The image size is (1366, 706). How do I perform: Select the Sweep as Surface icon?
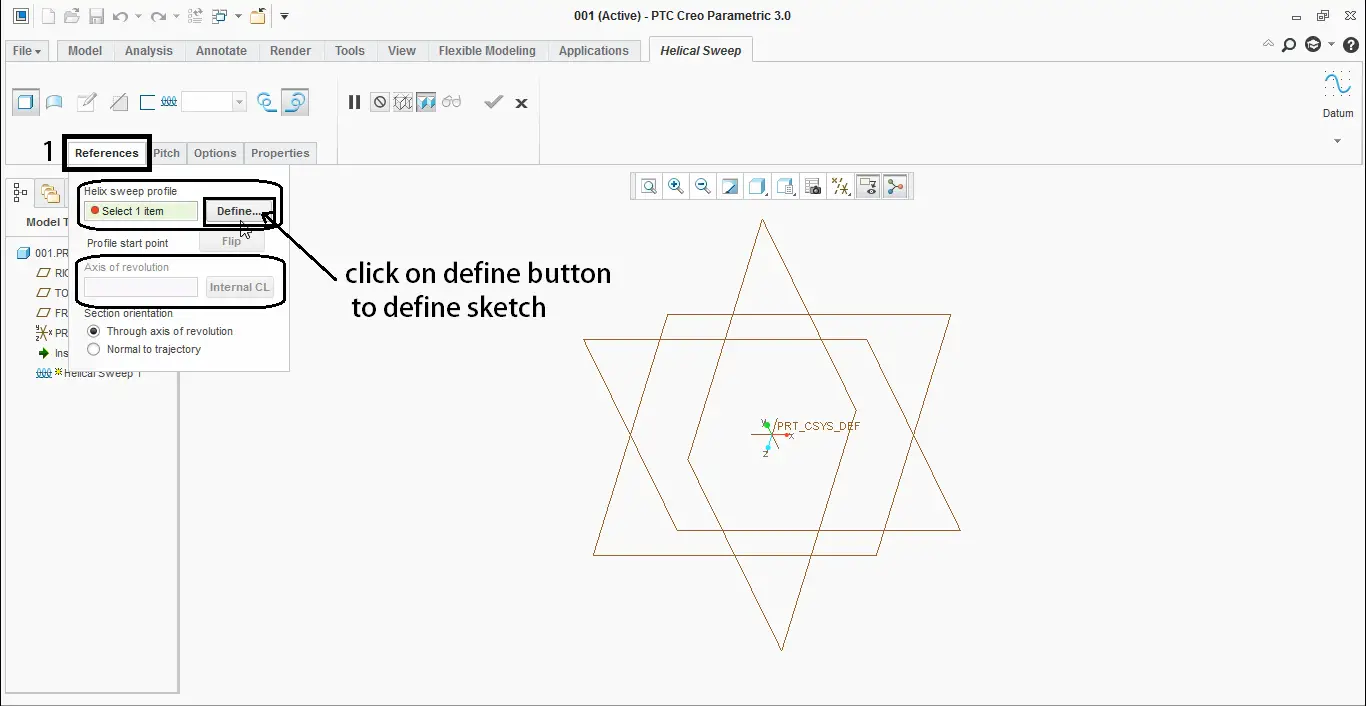click(55, 102)
